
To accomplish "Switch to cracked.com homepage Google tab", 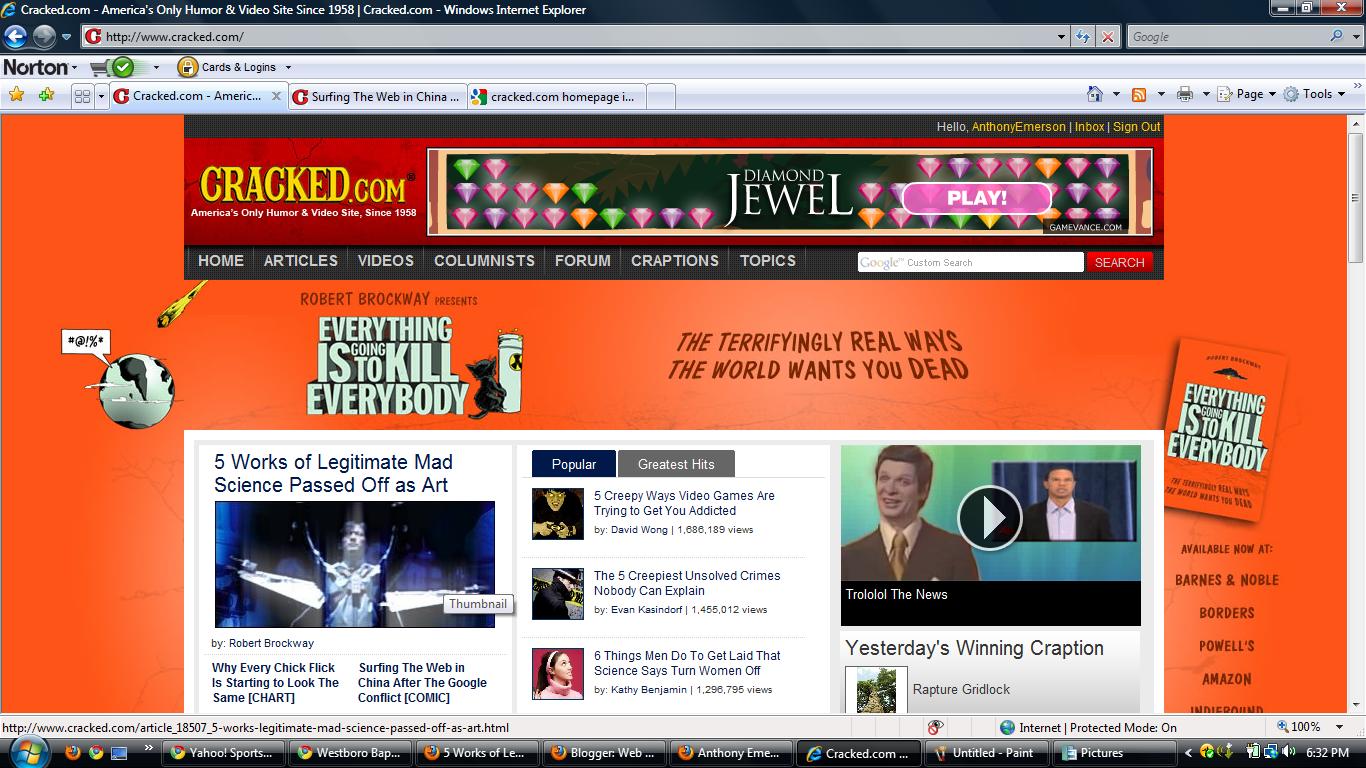I will click(x=556, y=96).
